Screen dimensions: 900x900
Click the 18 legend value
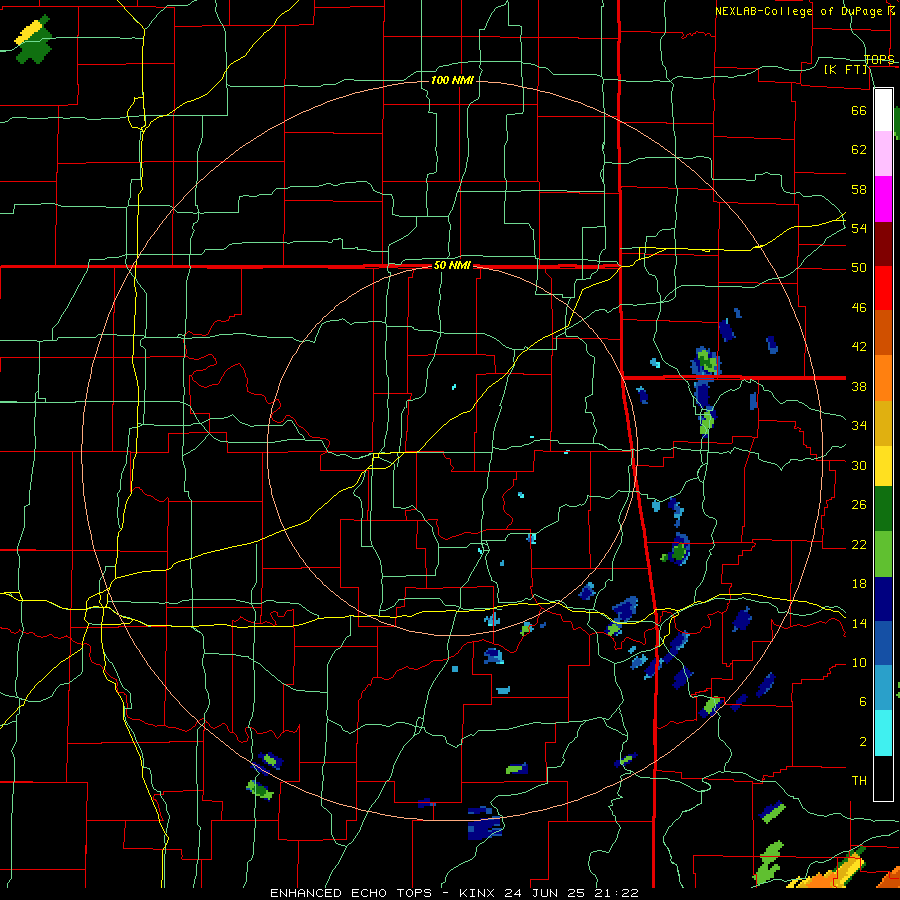pyautogui.click(x=859, y=584)
